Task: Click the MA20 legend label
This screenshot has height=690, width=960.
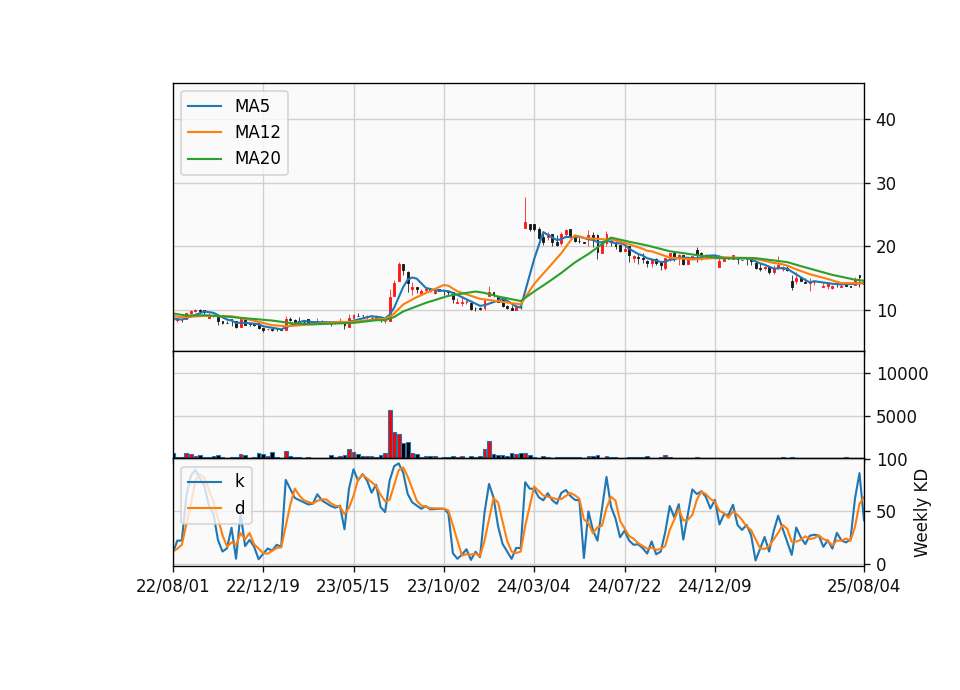Action: 257,158
